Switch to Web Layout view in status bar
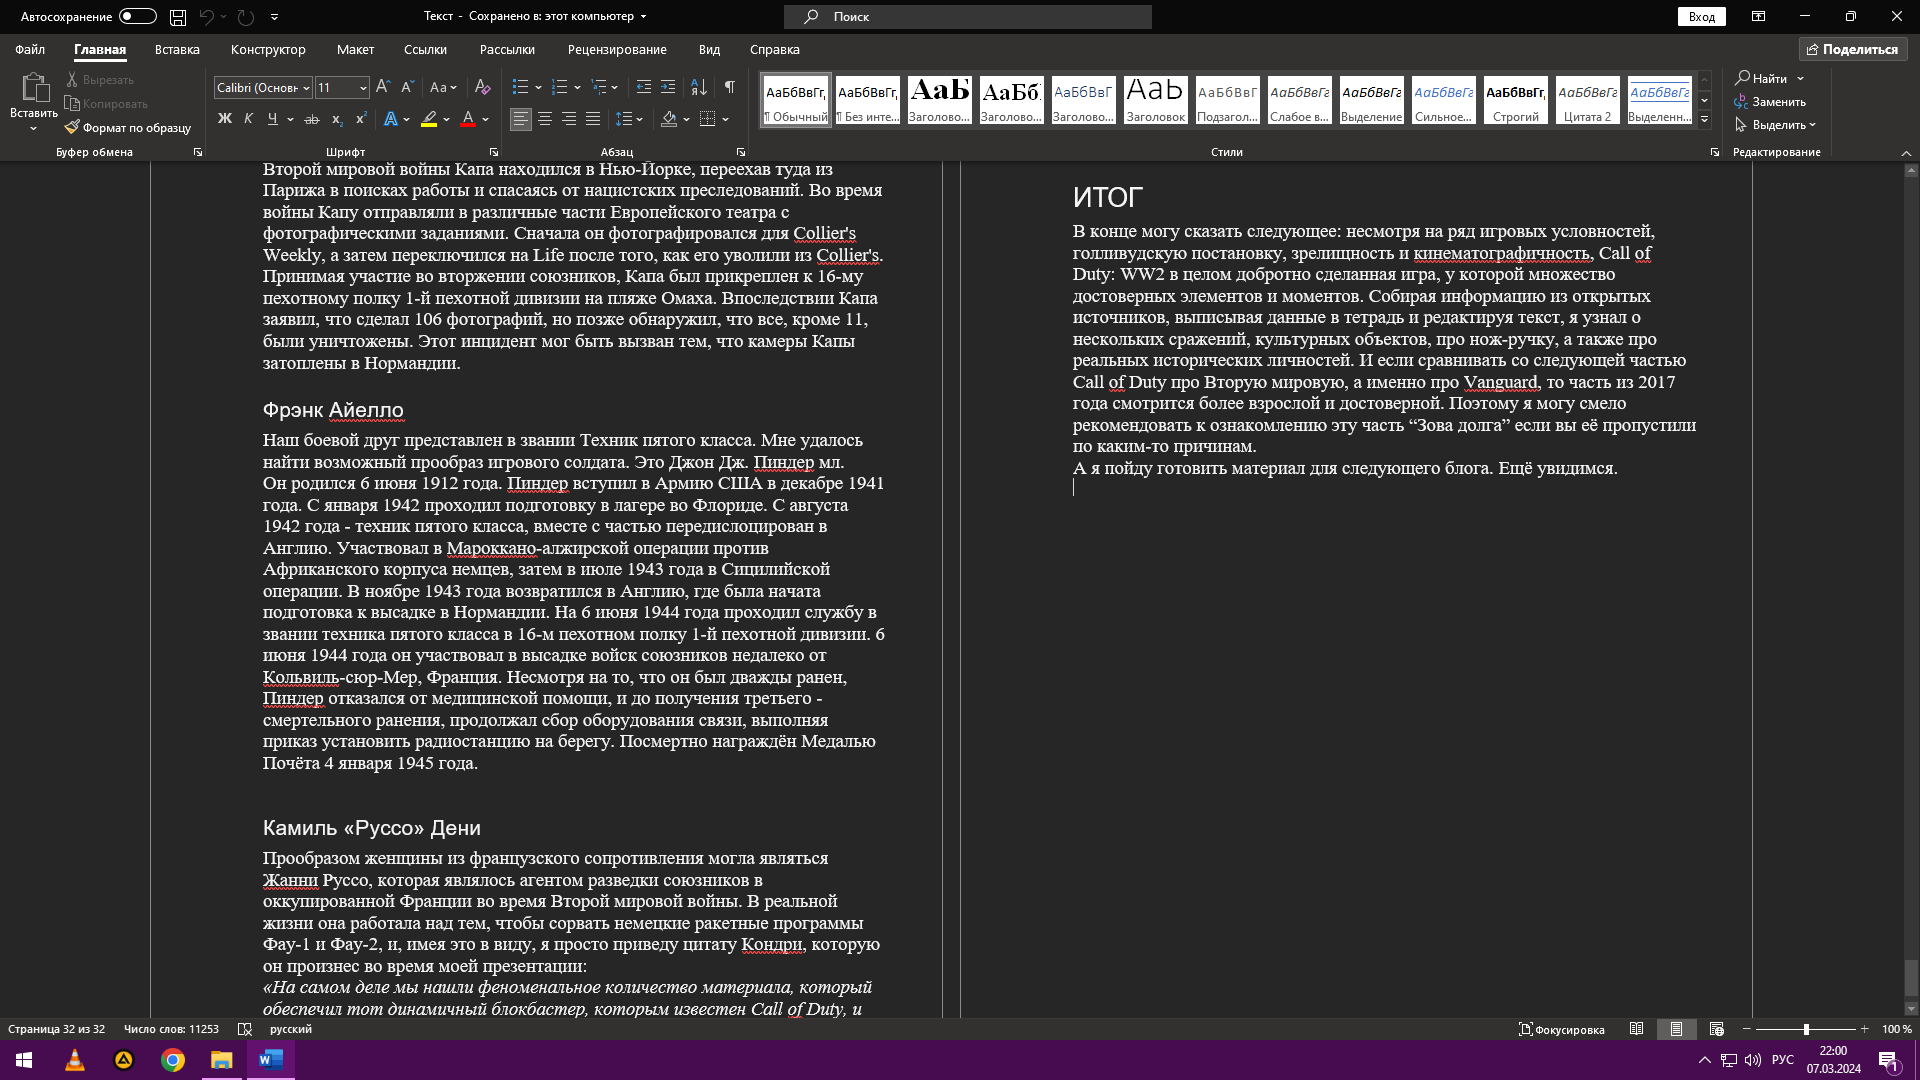 1717,1029
